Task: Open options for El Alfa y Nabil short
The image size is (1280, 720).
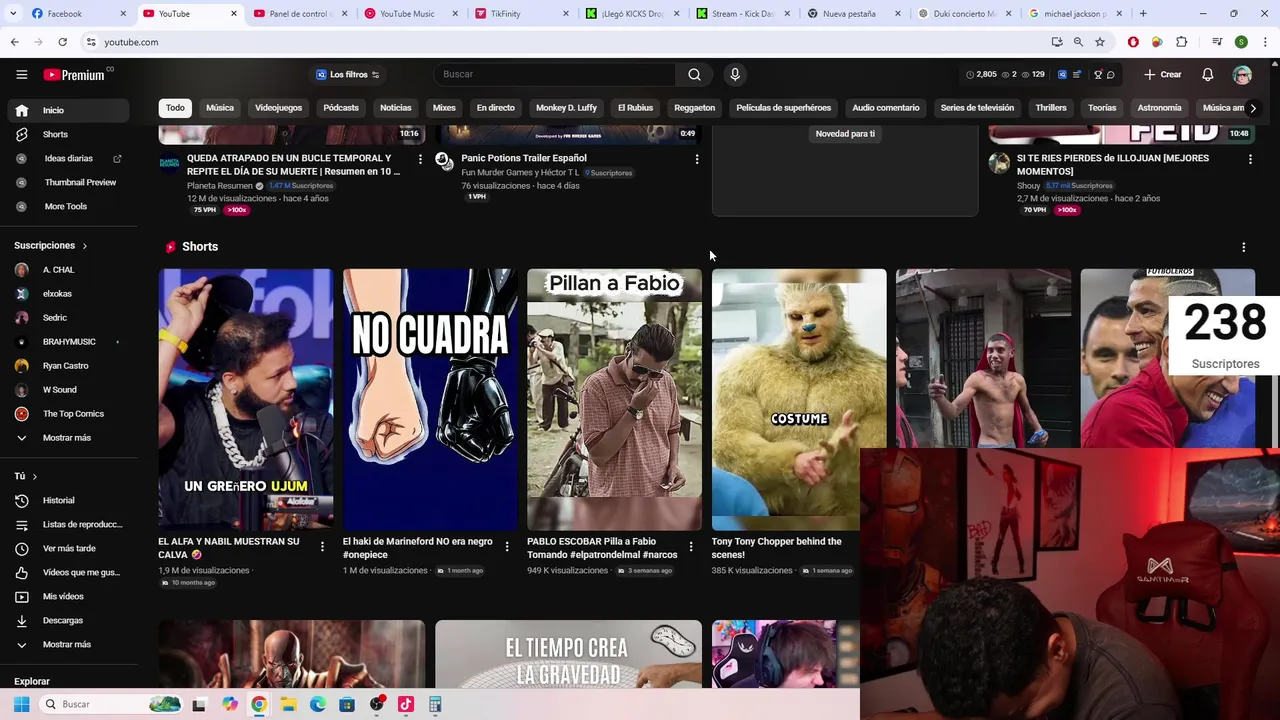Action: click(x=322, y=546)
